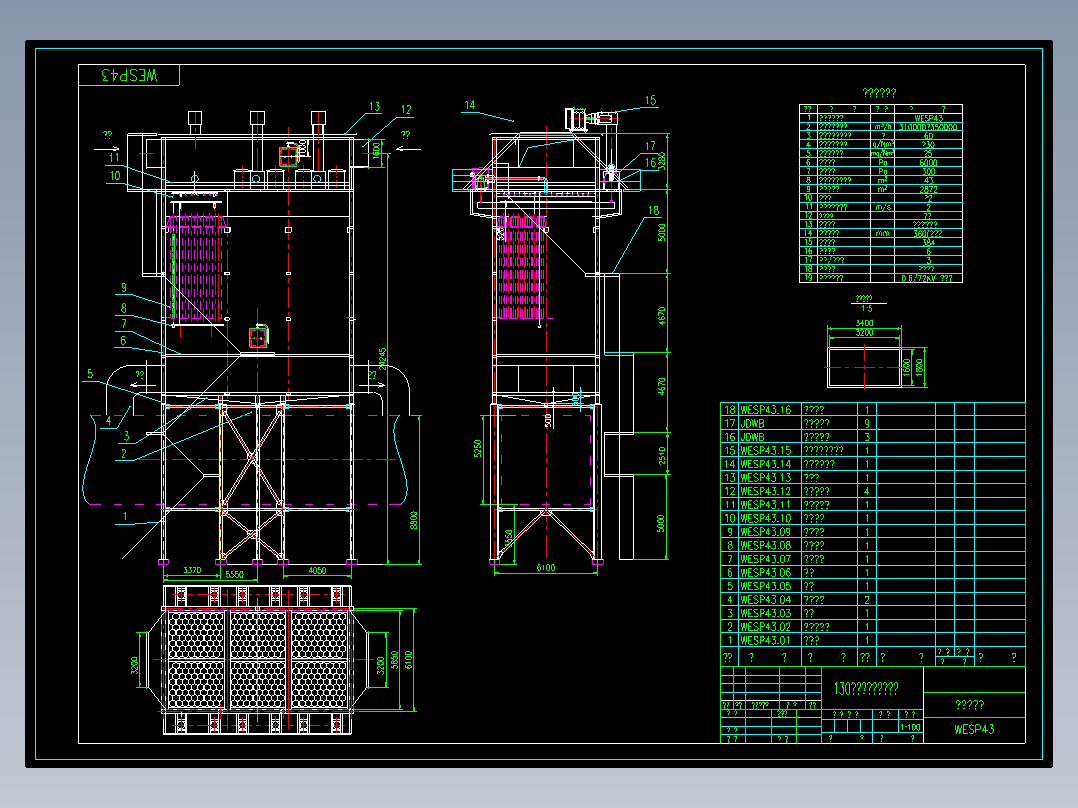Select the 24245 overall height dimension

pyautogui.click(x=382, y=360)
